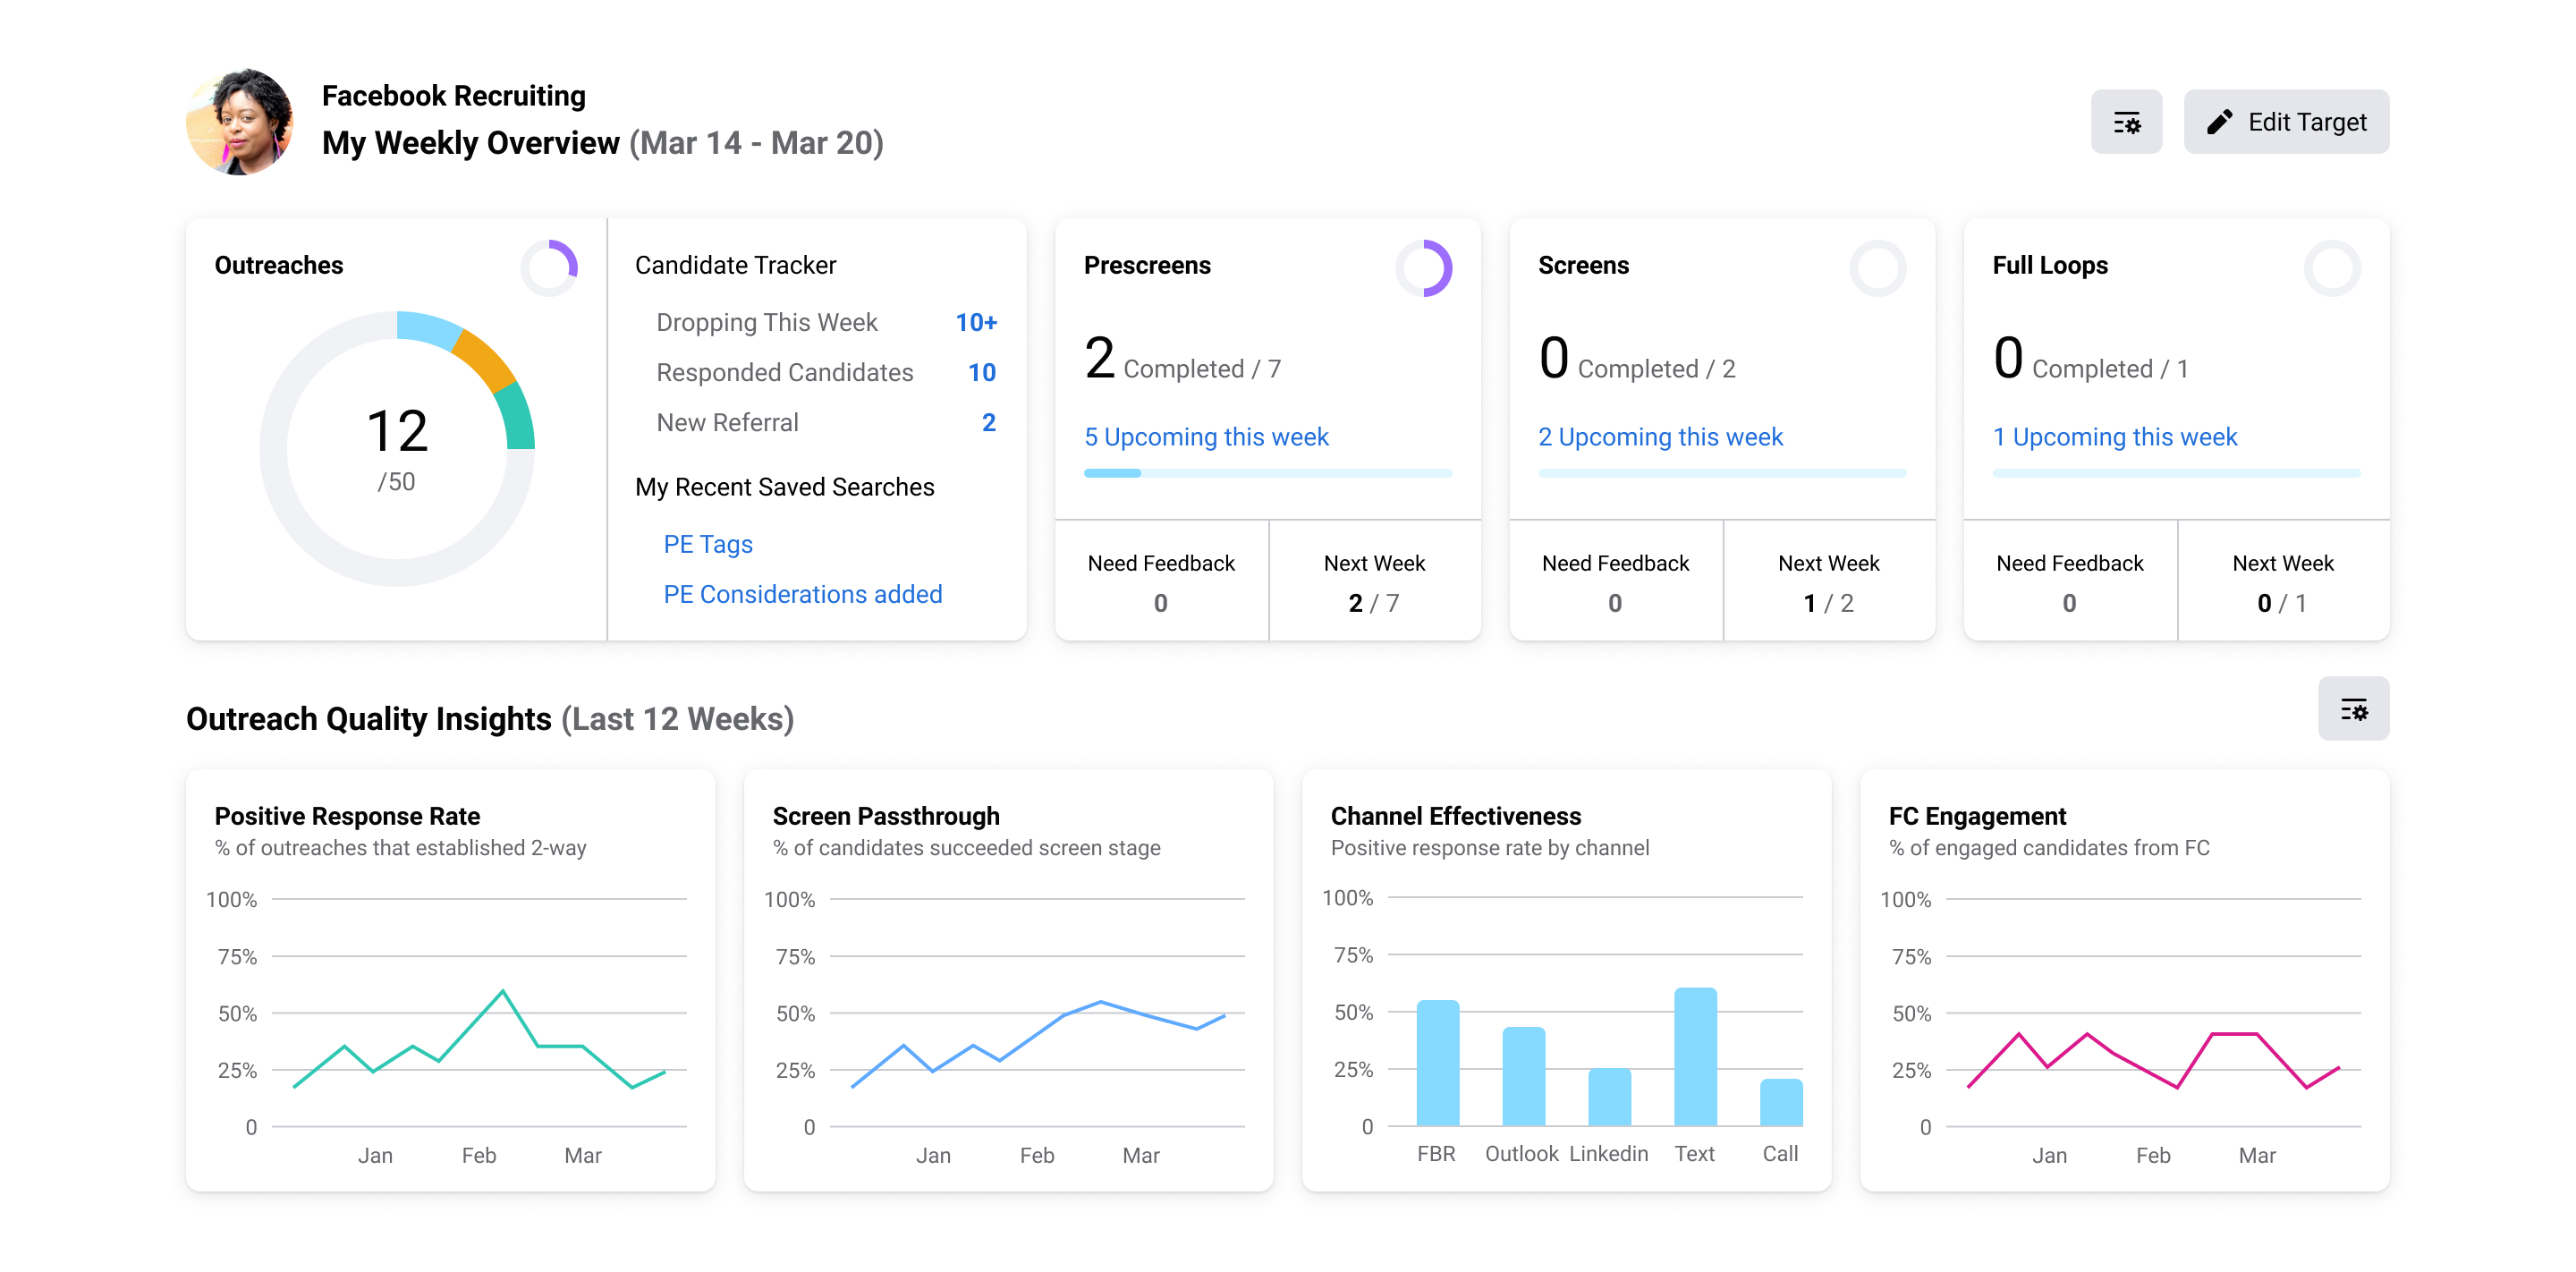Click the Text bar in Channel Effectiveness
This screenshot has width=2576, height=1272.
click(1694, 1056)
